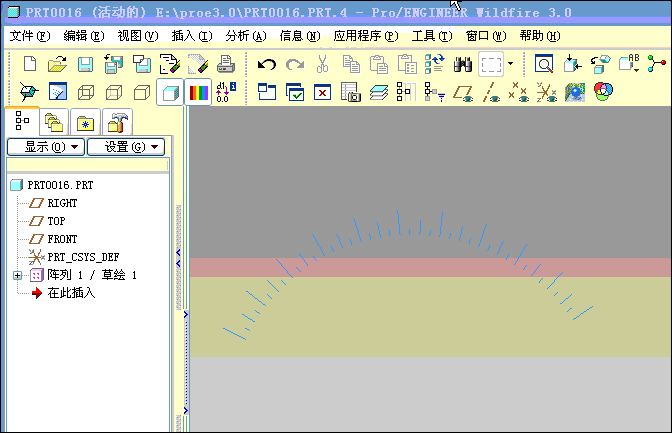Open the 应用程序(P) menu

tap(366, 36)
